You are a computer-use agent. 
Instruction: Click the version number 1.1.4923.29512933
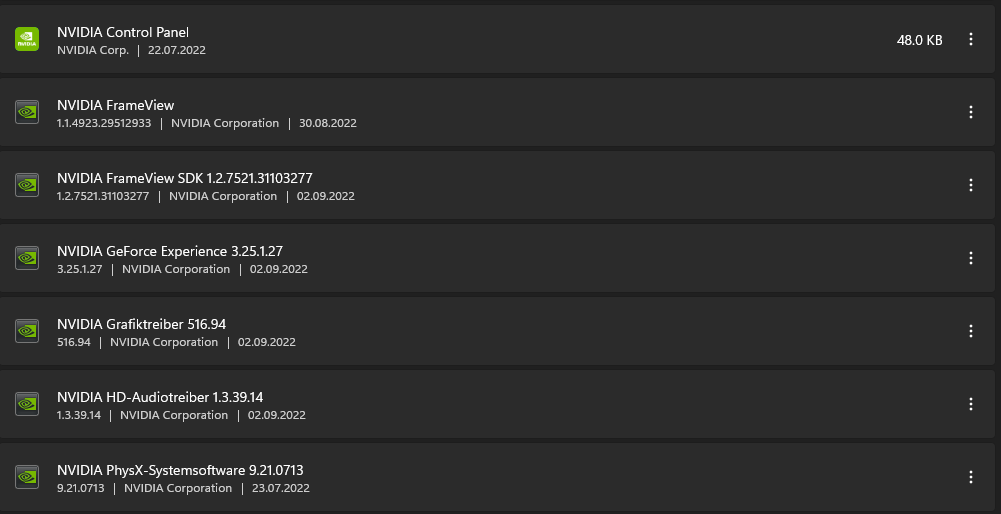pos(104,123)
